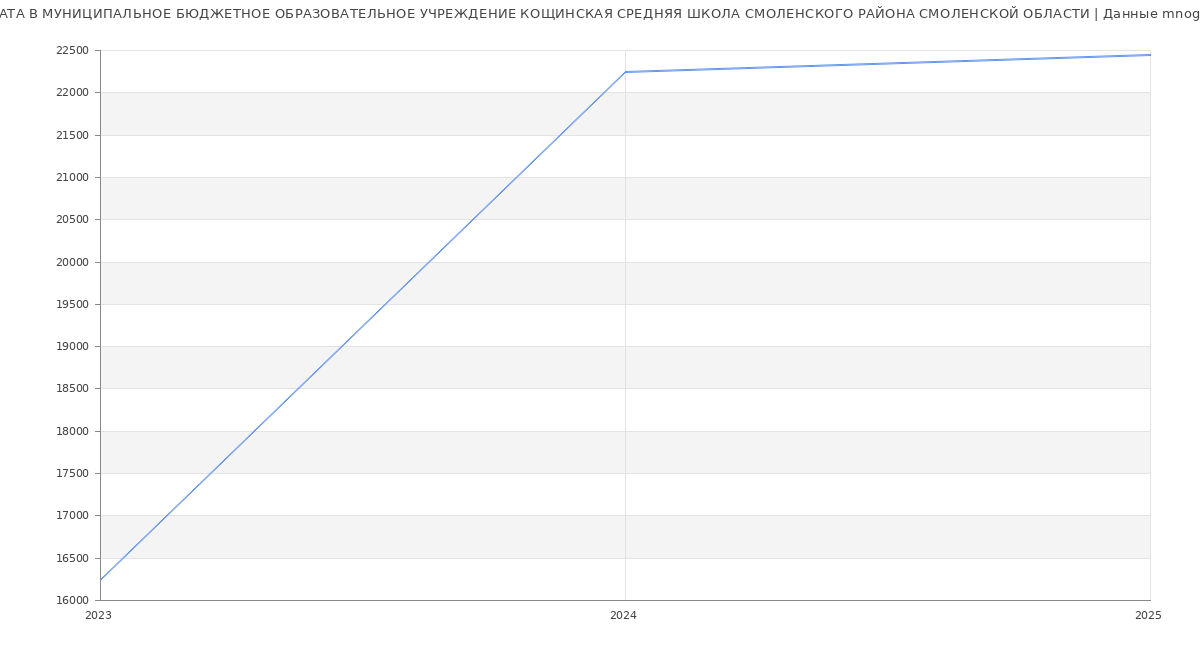Click the 2023 x-axis label

click(99, 616)
